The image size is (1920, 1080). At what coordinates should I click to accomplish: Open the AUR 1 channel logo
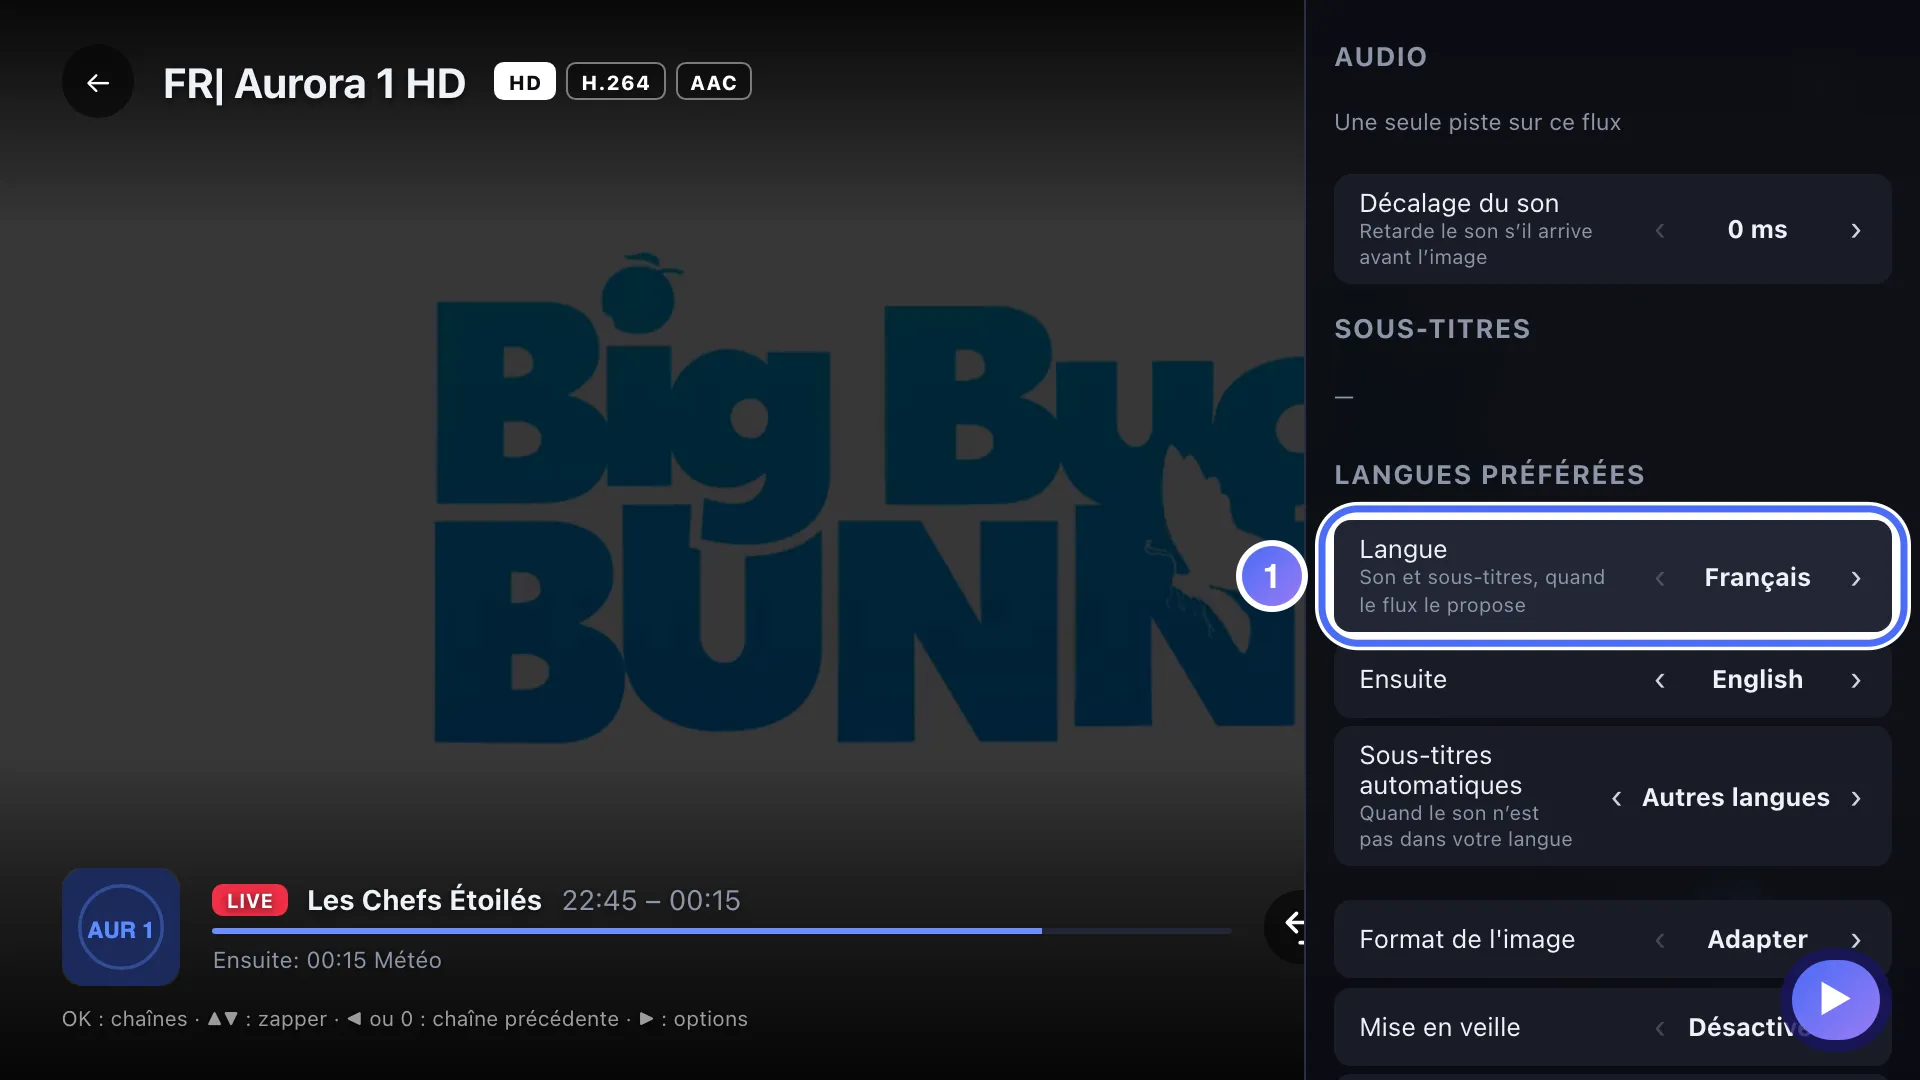tap(121, 927)
